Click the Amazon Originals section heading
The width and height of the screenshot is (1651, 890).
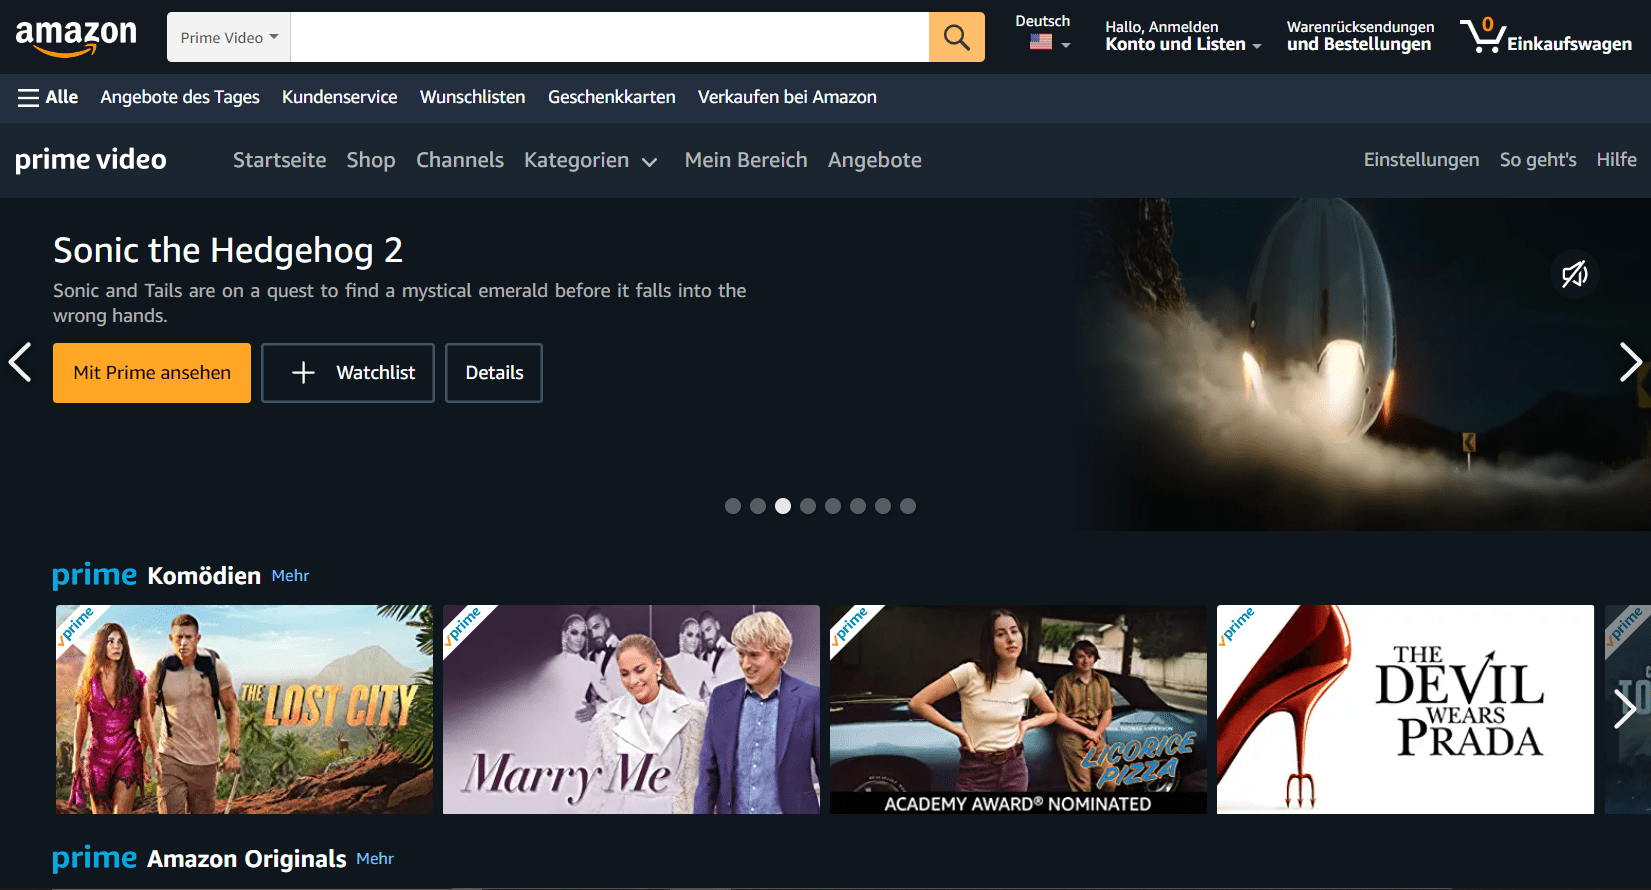click(x=247, y=859)
